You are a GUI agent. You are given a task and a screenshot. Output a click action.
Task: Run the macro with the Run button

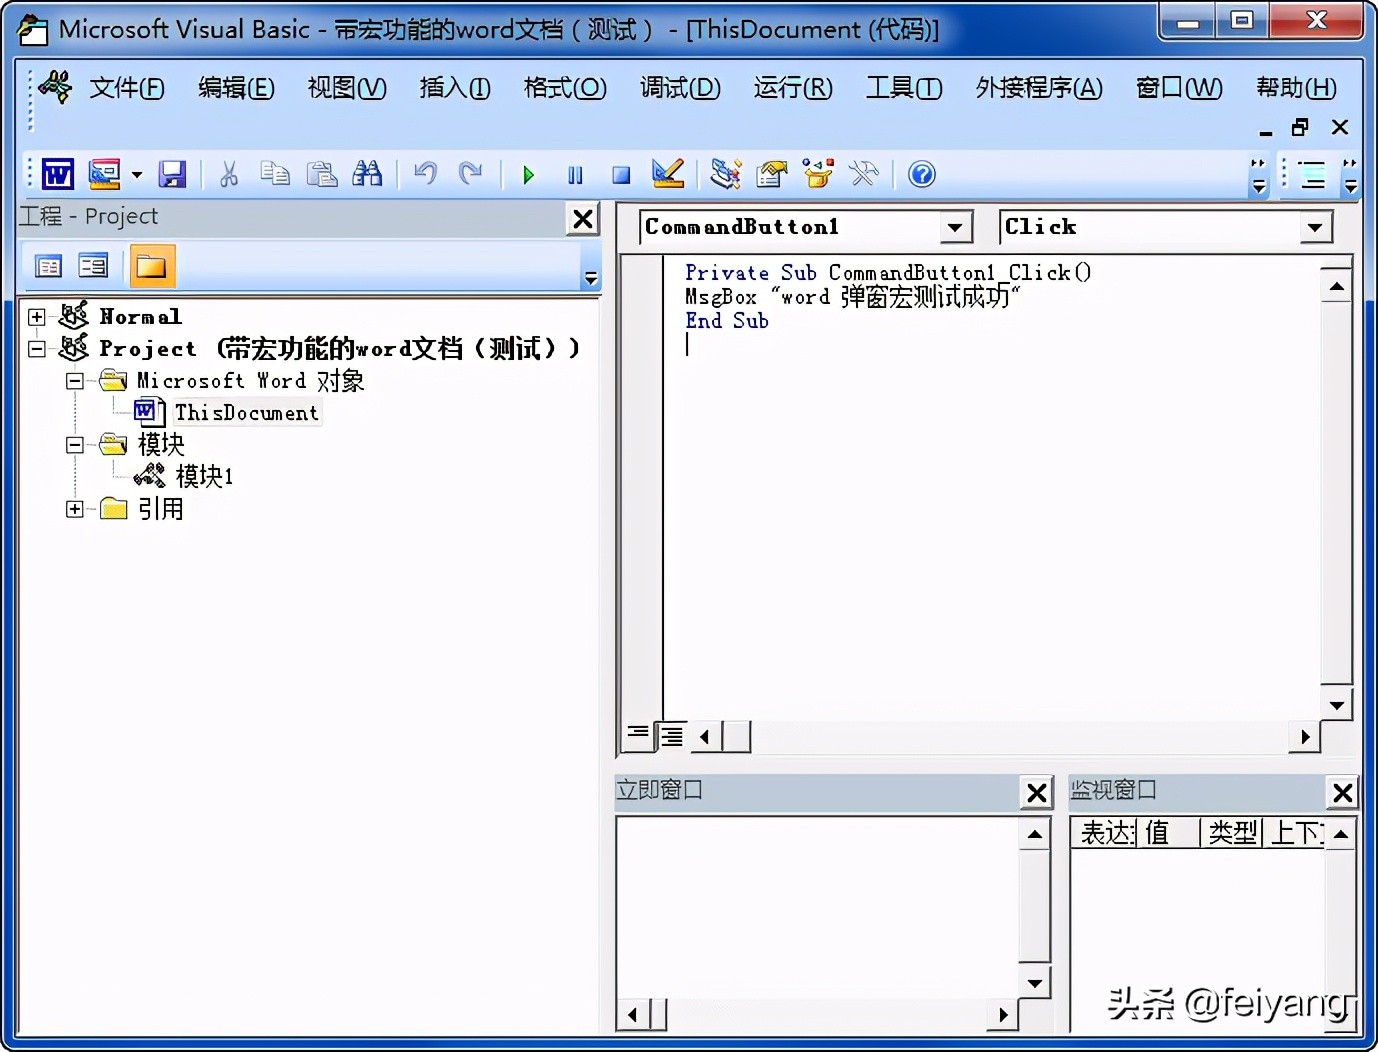pos(528,174)
